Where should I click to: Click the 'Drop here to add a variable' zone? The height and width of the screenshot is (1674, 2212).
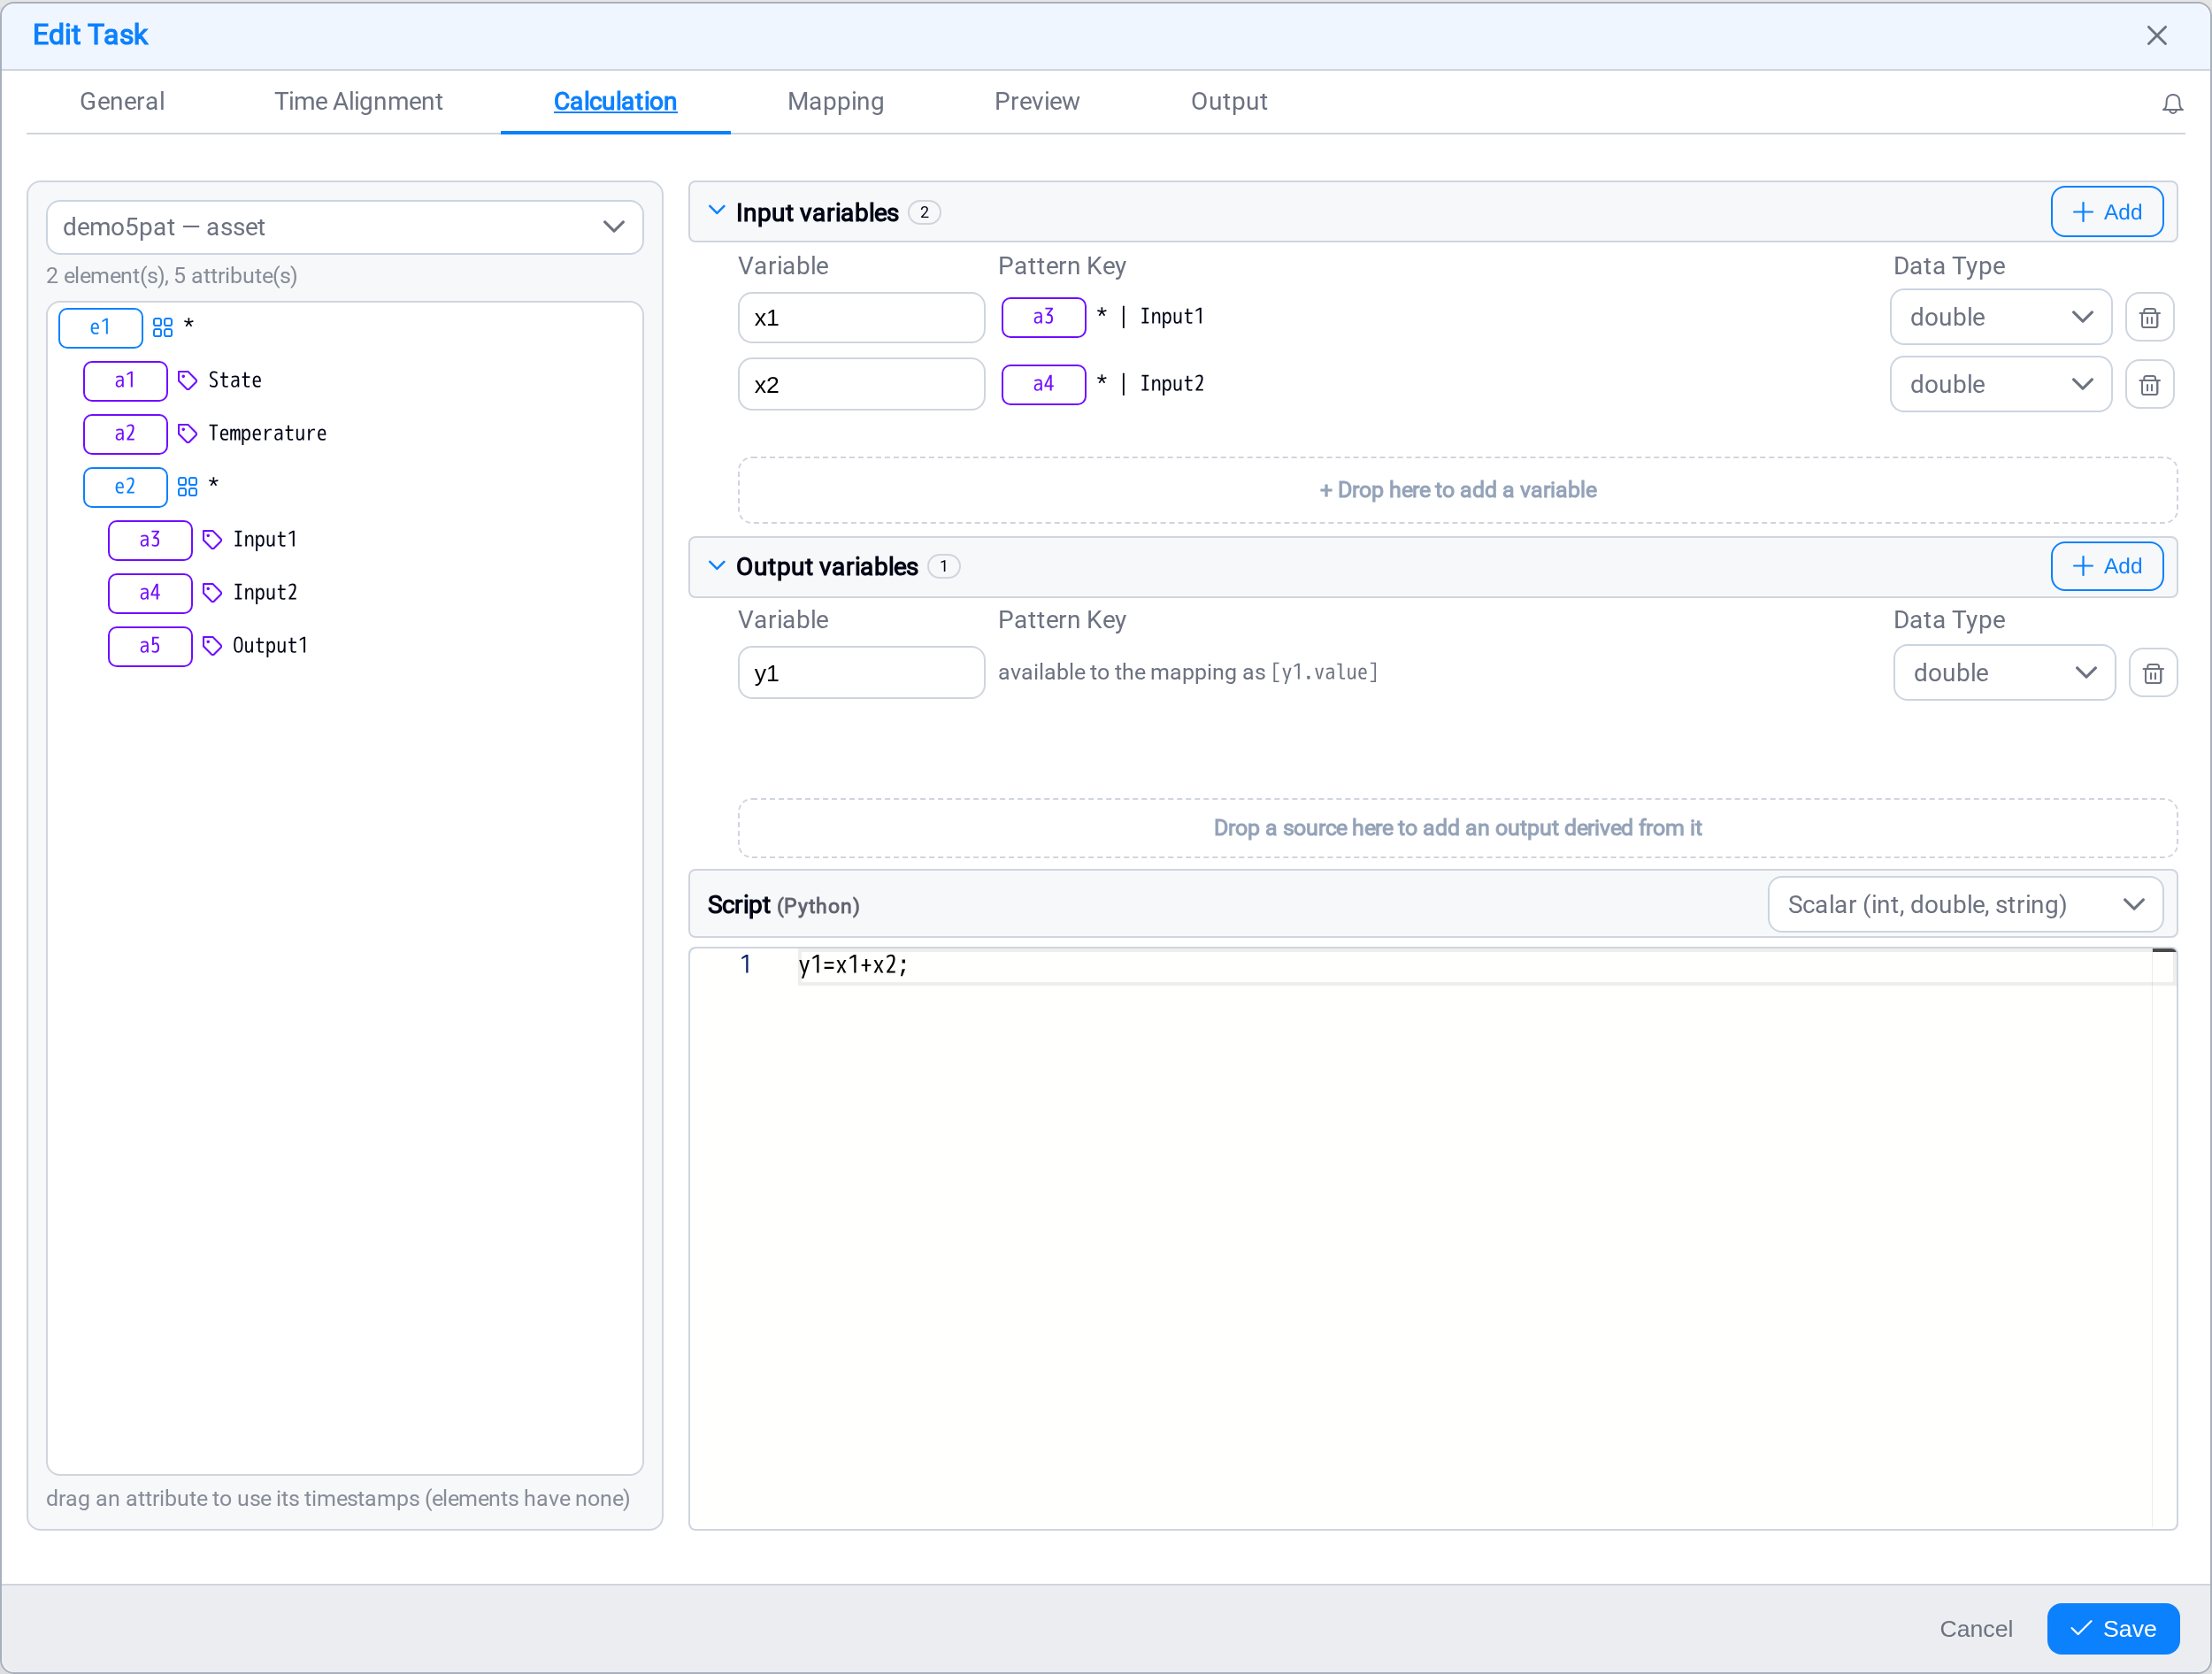pyautogui.click(x=1457, y=491)
